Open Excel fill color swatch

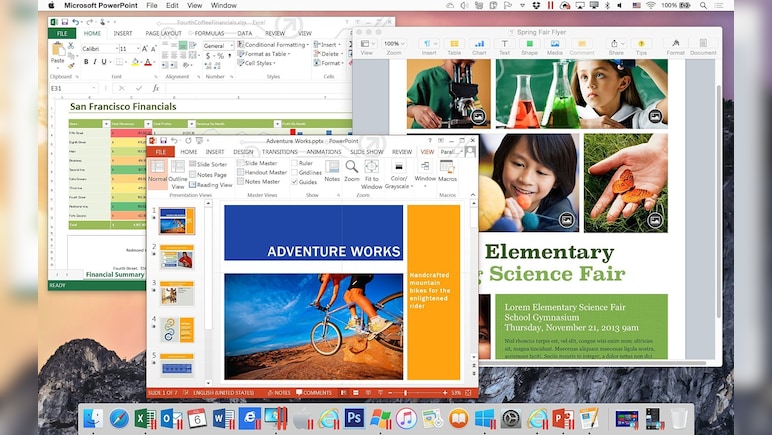[x=135, y=62]
